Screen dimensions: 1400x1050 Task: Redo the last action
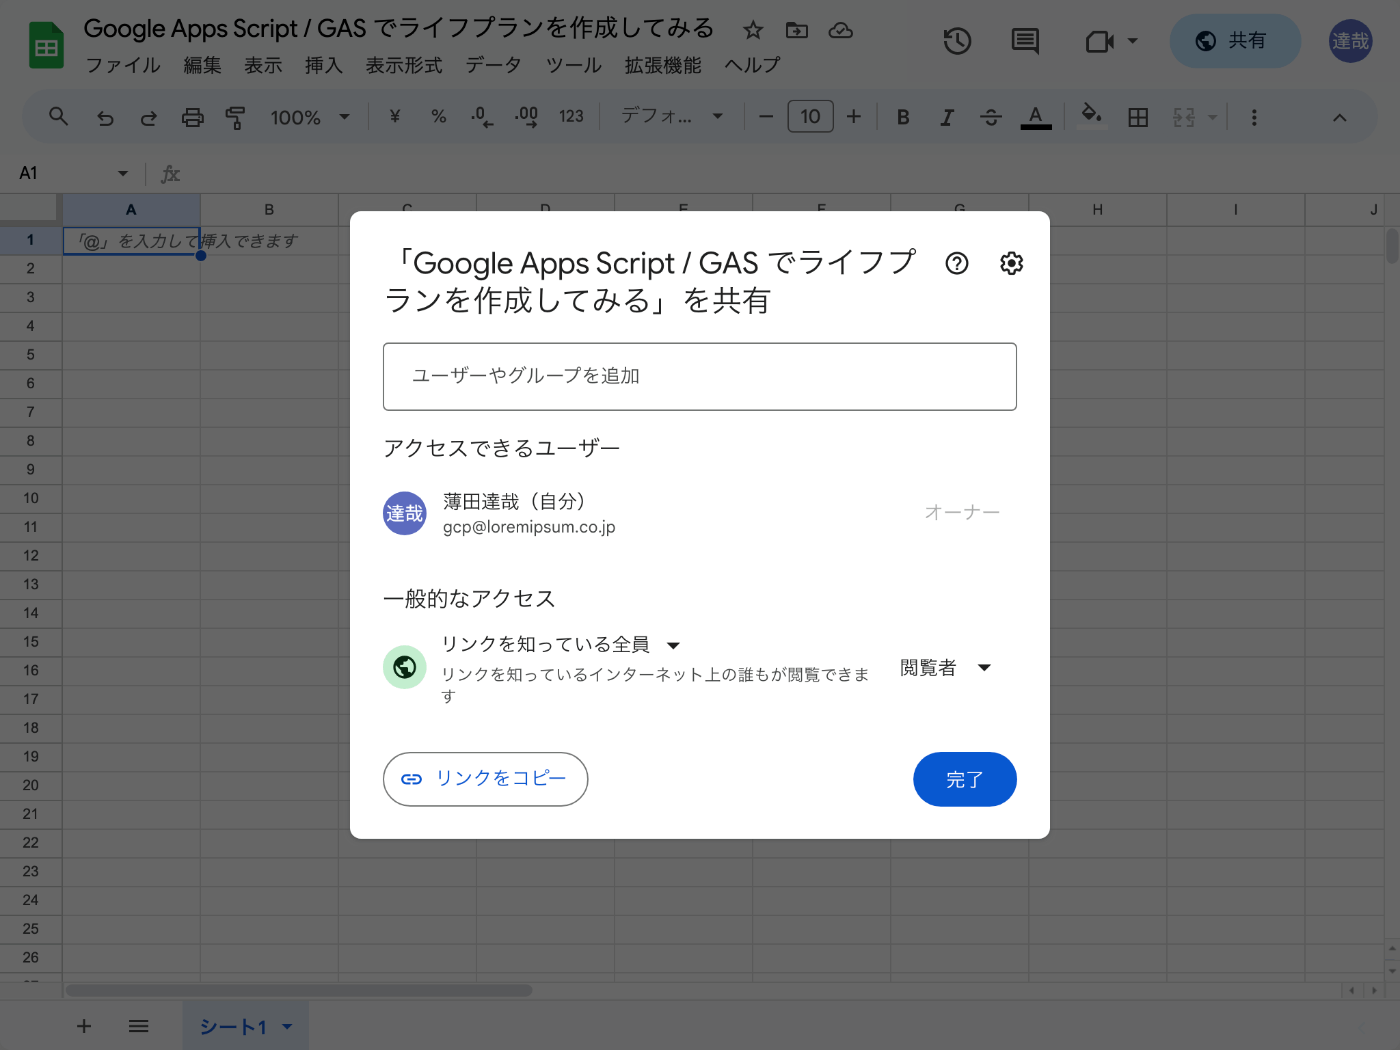[x=148, y=118]
